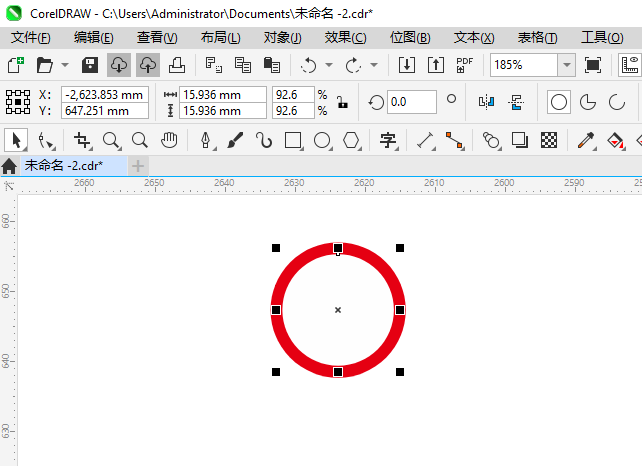Select the second magnifier tool
The height and width of the screenshot is (466, 642).
(140, 140)
